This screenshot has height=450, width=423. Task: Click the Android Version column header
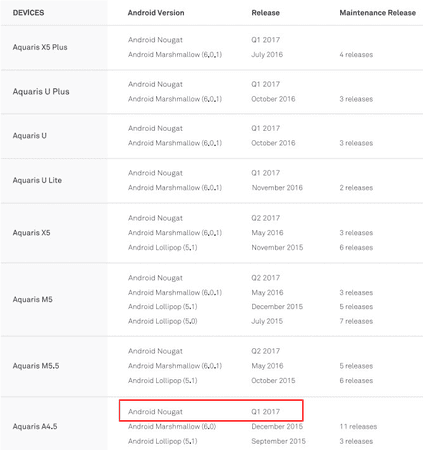click(x=156, y=13)
